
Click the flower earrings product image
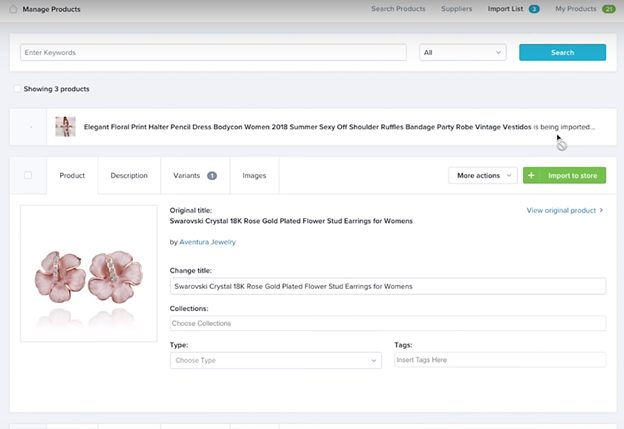pos(89,273)
